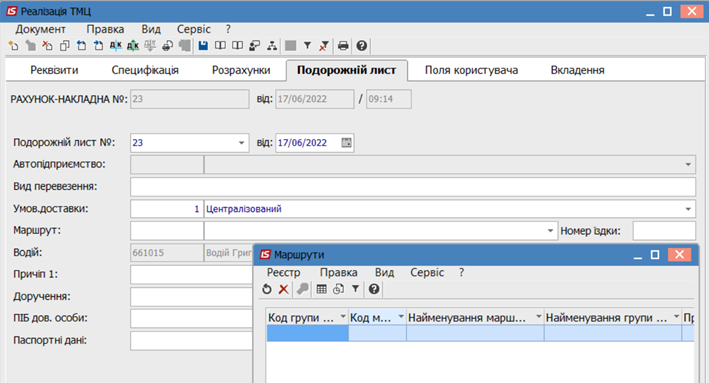Open the Правка menu in Маршрути window
The height and width of the screenshot is (383, 709).
(338, 273)
